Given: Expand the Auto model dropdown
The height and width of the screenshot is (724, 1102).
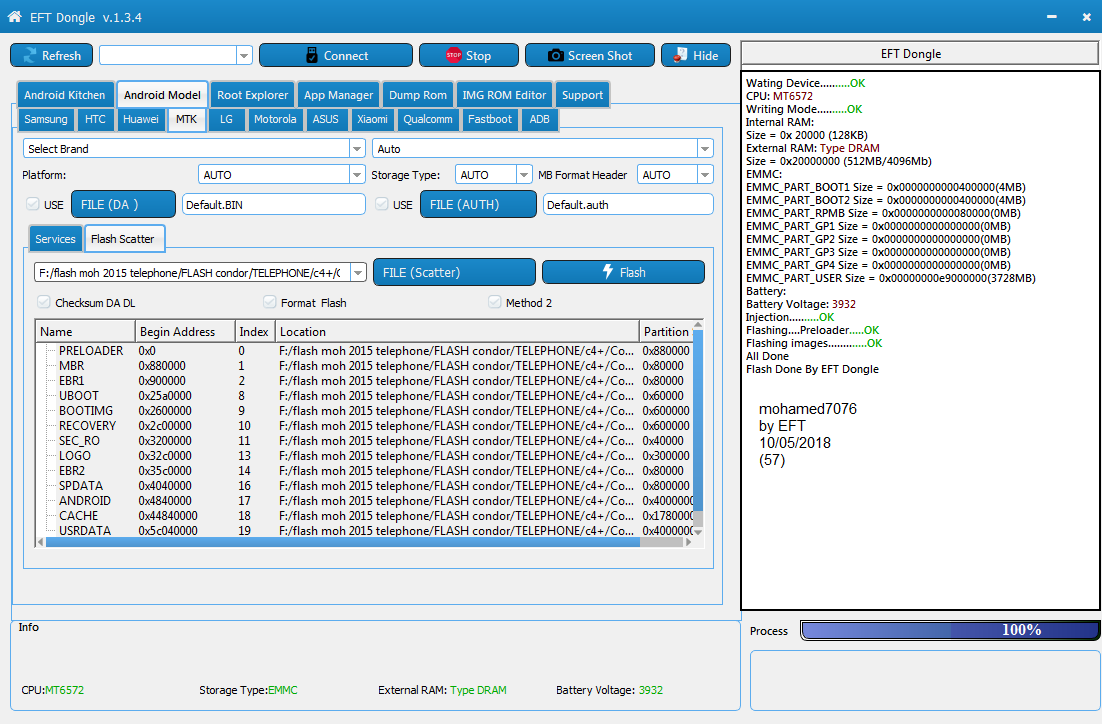Looking at the screenshot, I should 704,148.
